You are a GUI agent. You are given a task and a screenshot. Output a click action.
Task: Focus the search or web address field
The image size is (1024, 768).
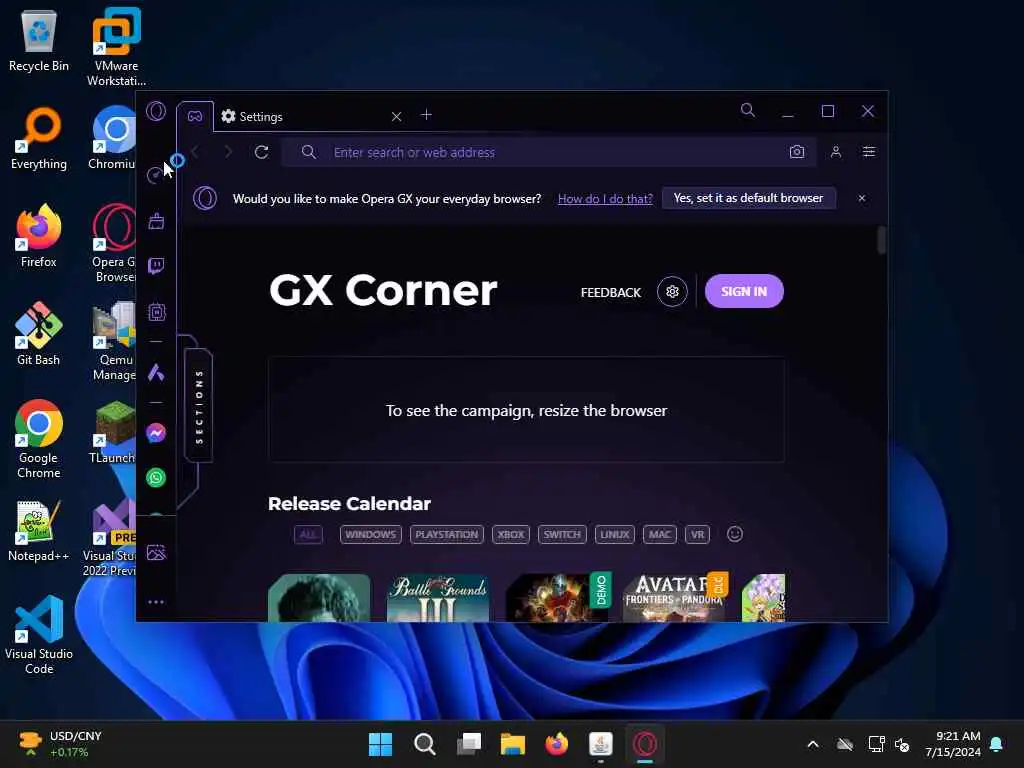click(x=549, y=152)
